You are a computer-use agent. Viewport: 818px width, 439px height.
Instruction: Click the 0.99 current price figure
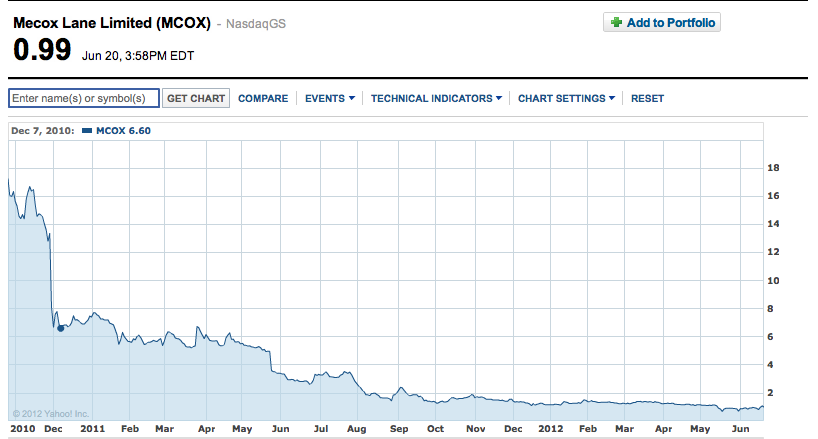(x=39, y=50)
